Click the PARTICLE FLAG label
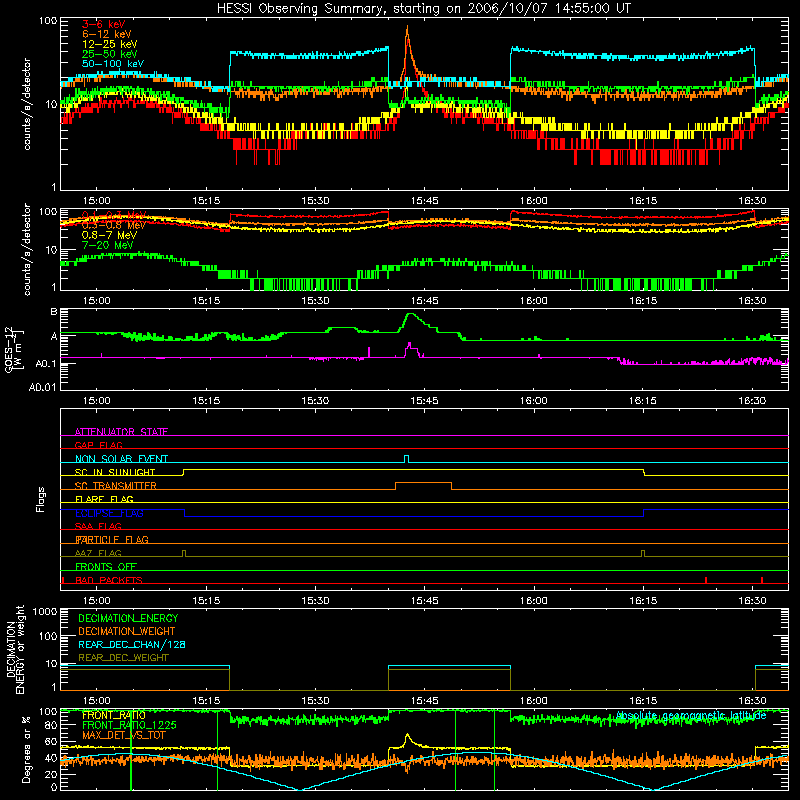Screen dimensions: 800x800 pyautogui.click(x=111, y=540)
